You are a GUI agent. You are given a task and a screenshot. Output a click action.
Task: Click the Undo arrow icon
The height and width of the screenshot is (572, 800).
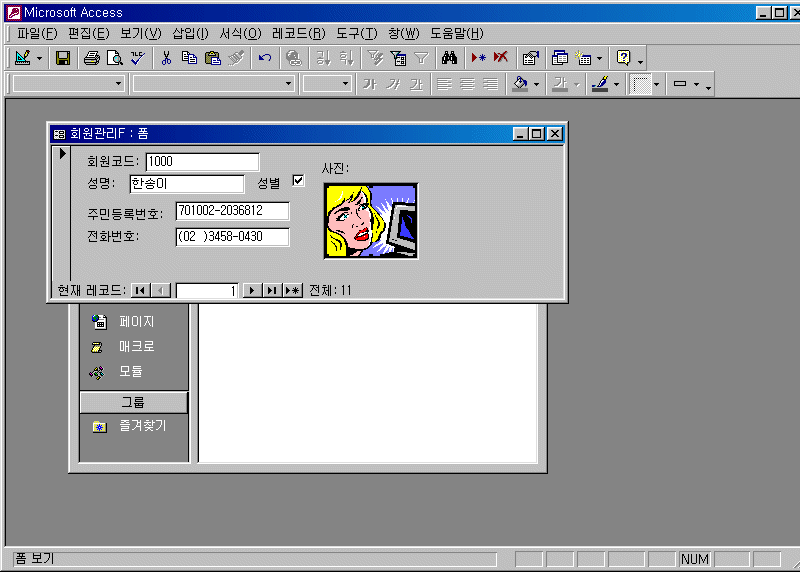point(265,58)
